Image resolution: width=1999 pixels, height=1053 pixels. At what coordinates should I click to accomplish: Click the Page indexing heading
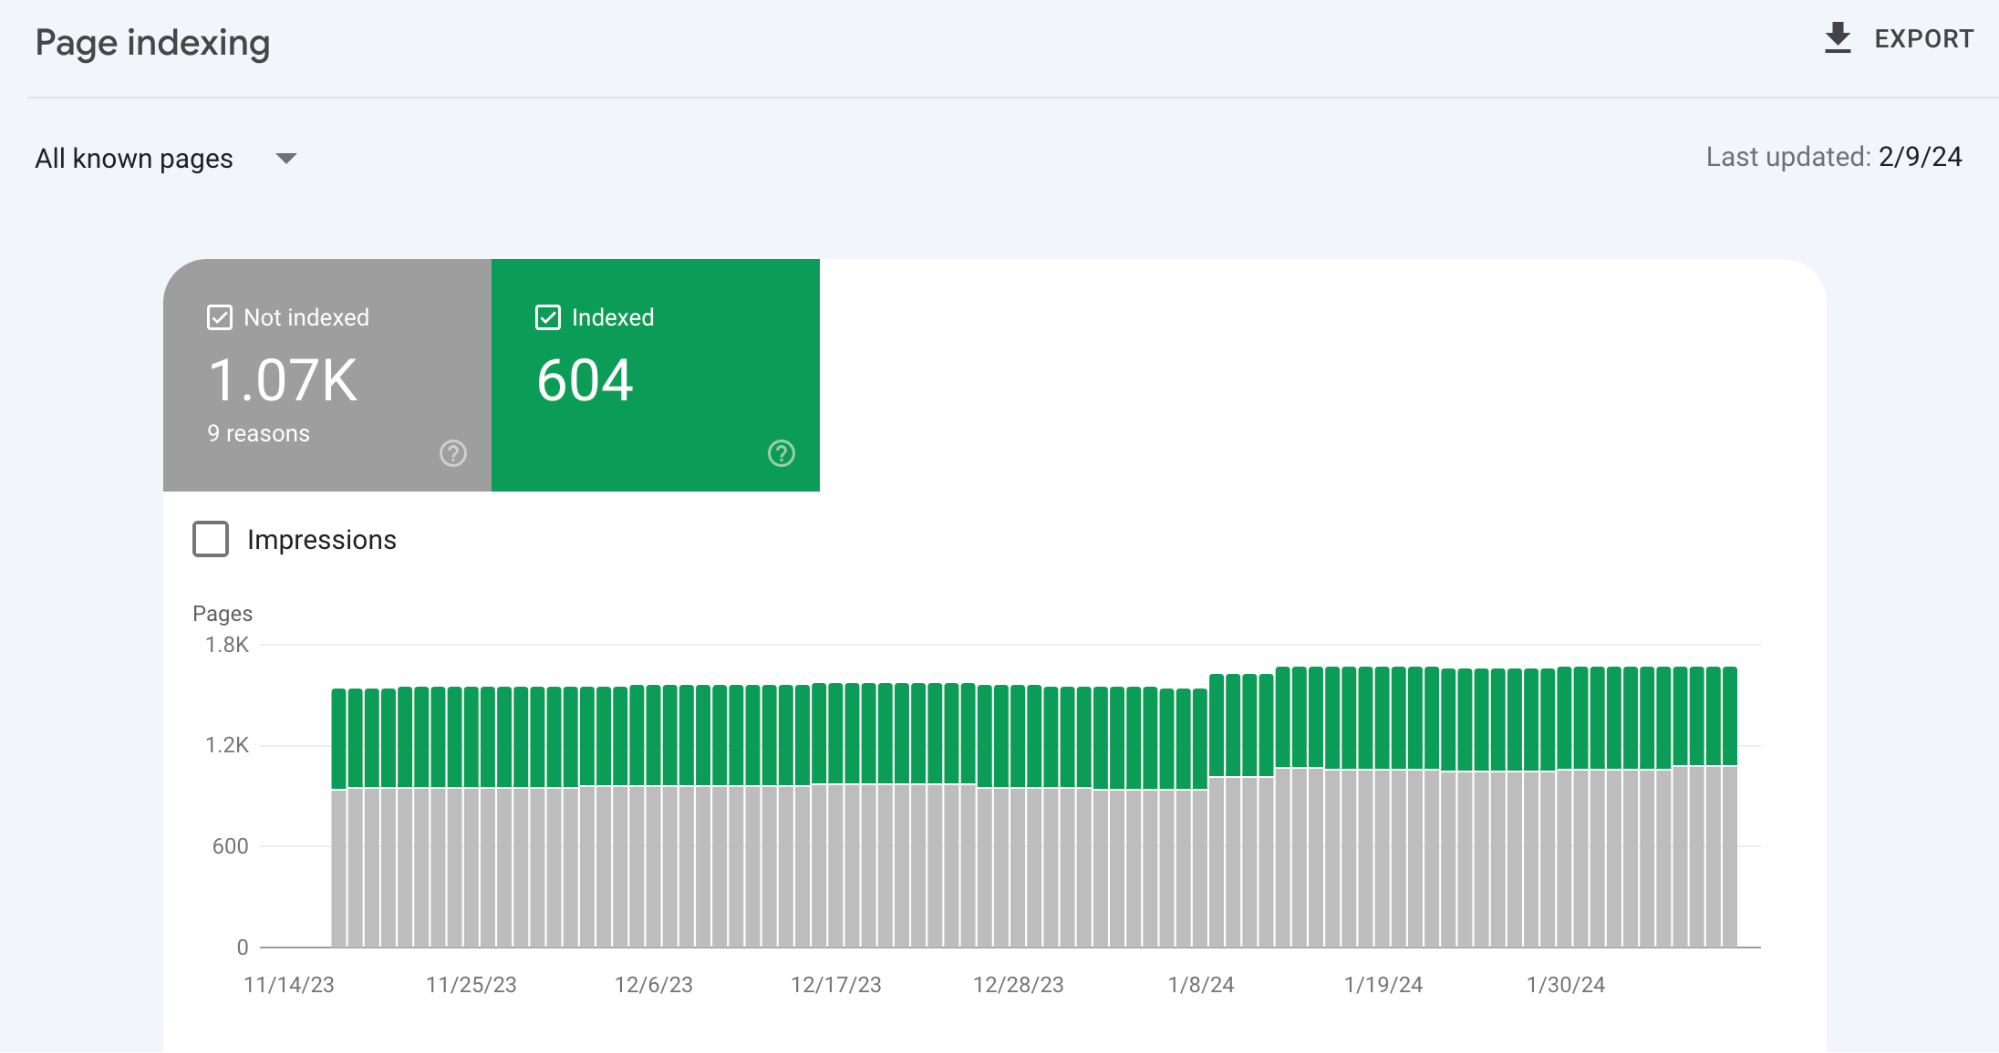[x=153, y=43]
